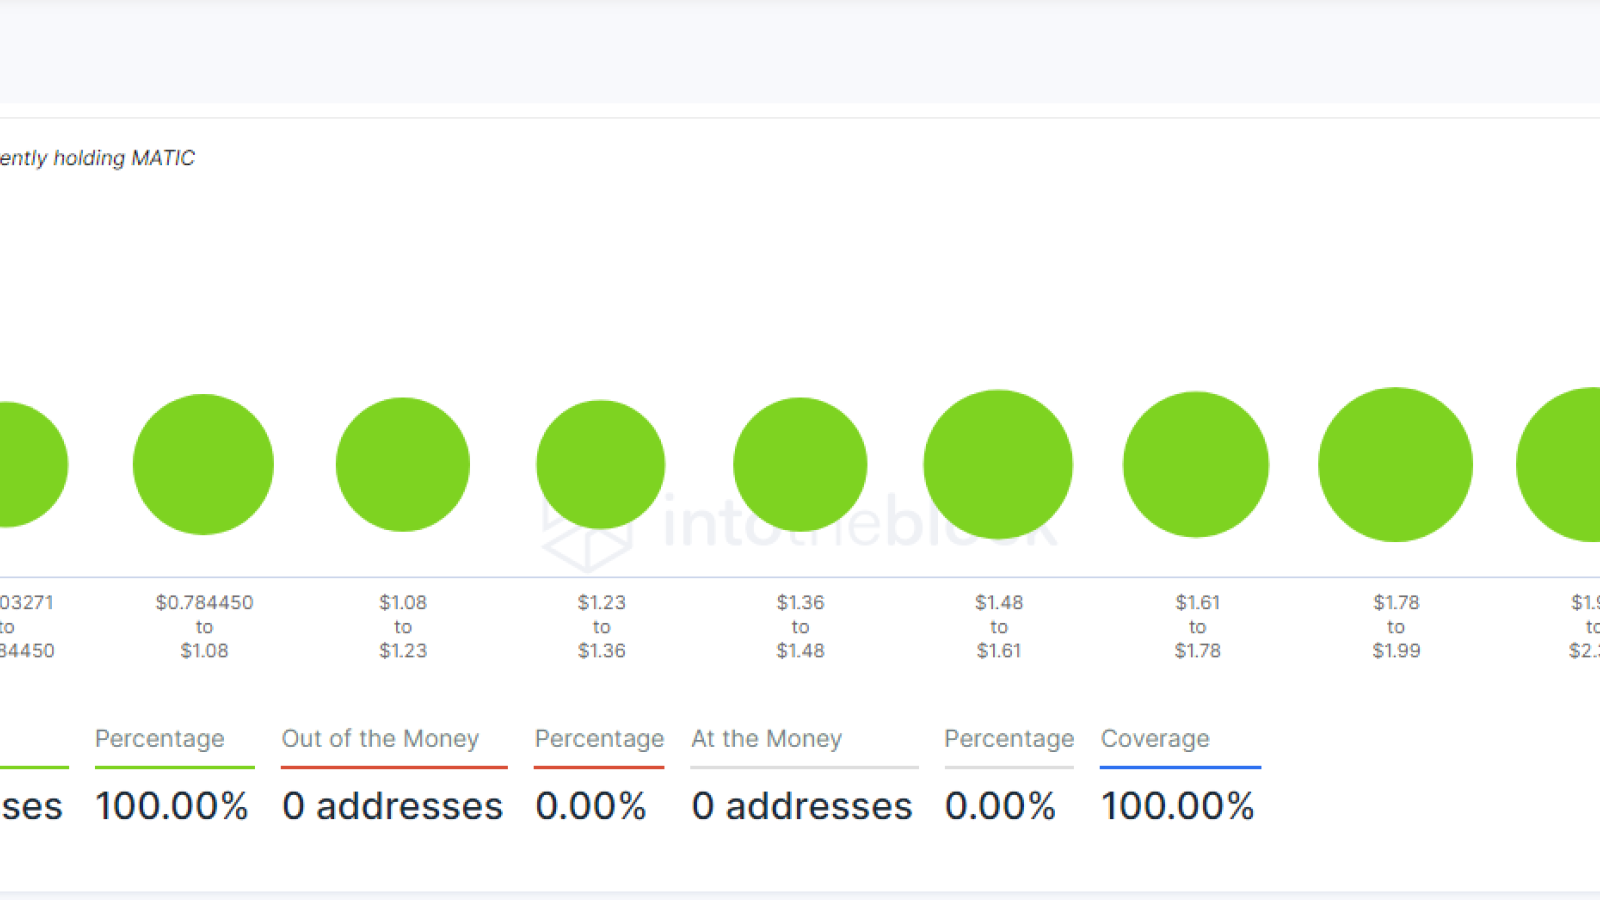
Task: Click the gray-underlined Percentage heading
Action: tap(1009, 739)
